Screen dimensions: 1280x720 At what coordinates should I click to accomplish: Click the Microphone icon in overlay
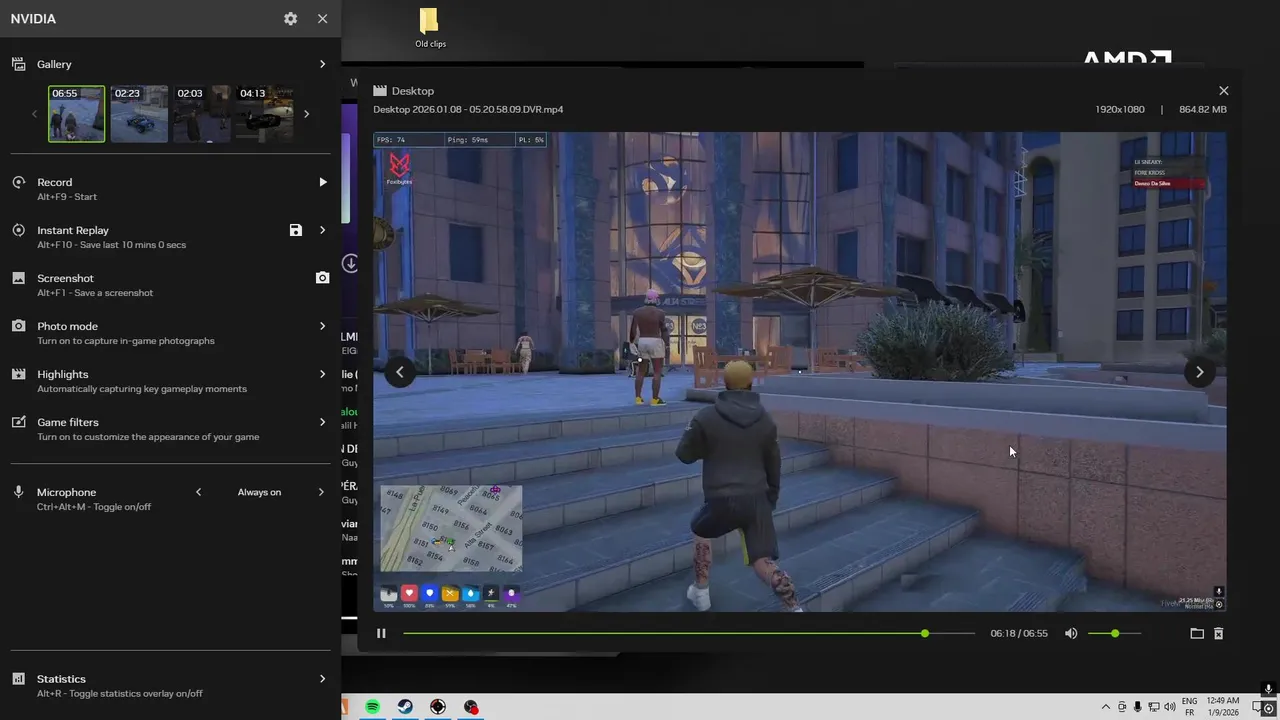18,492
